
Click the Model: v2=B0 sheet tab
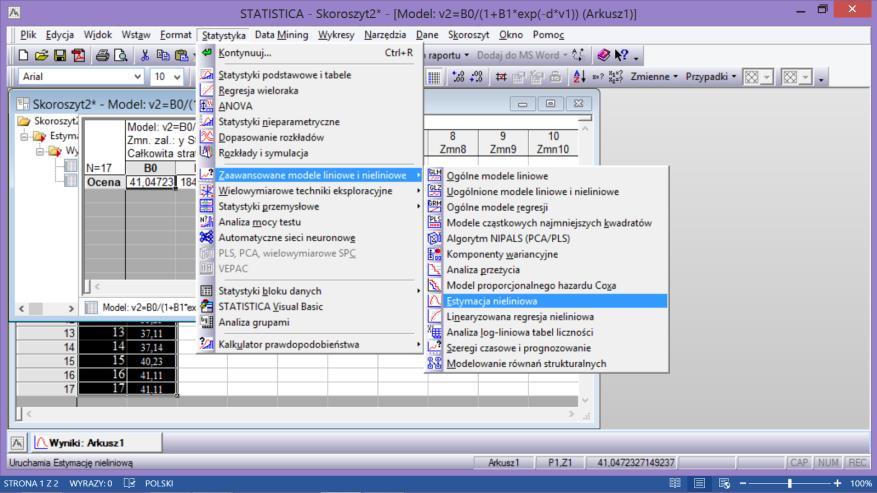click(142, 307)
